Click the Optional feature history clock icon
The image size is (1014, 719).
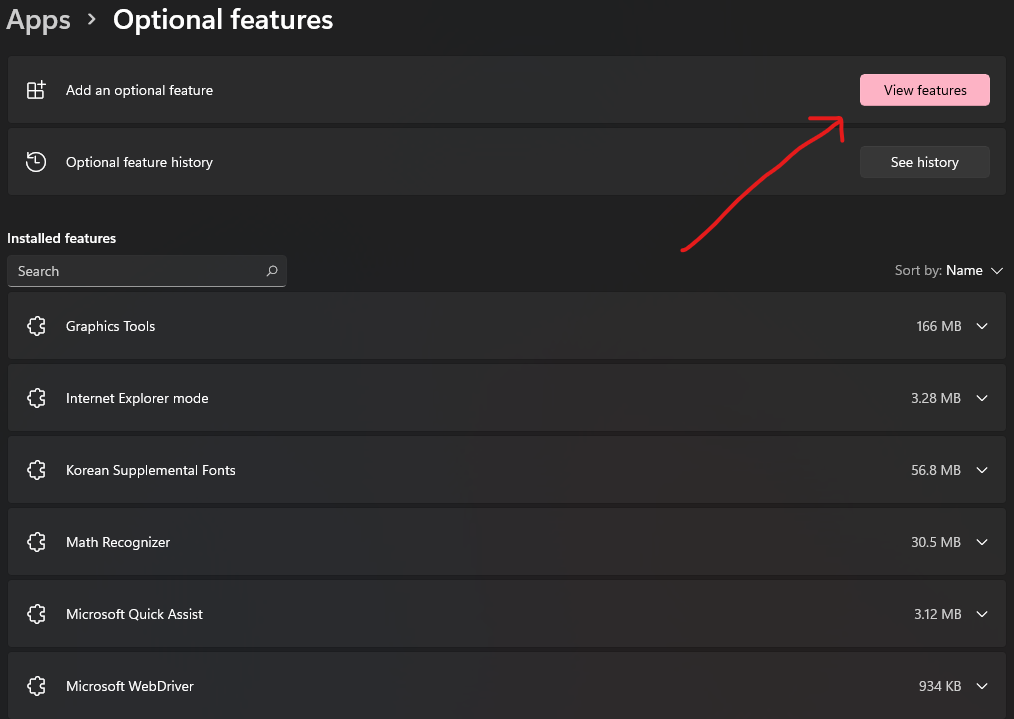tap(36, 162)
